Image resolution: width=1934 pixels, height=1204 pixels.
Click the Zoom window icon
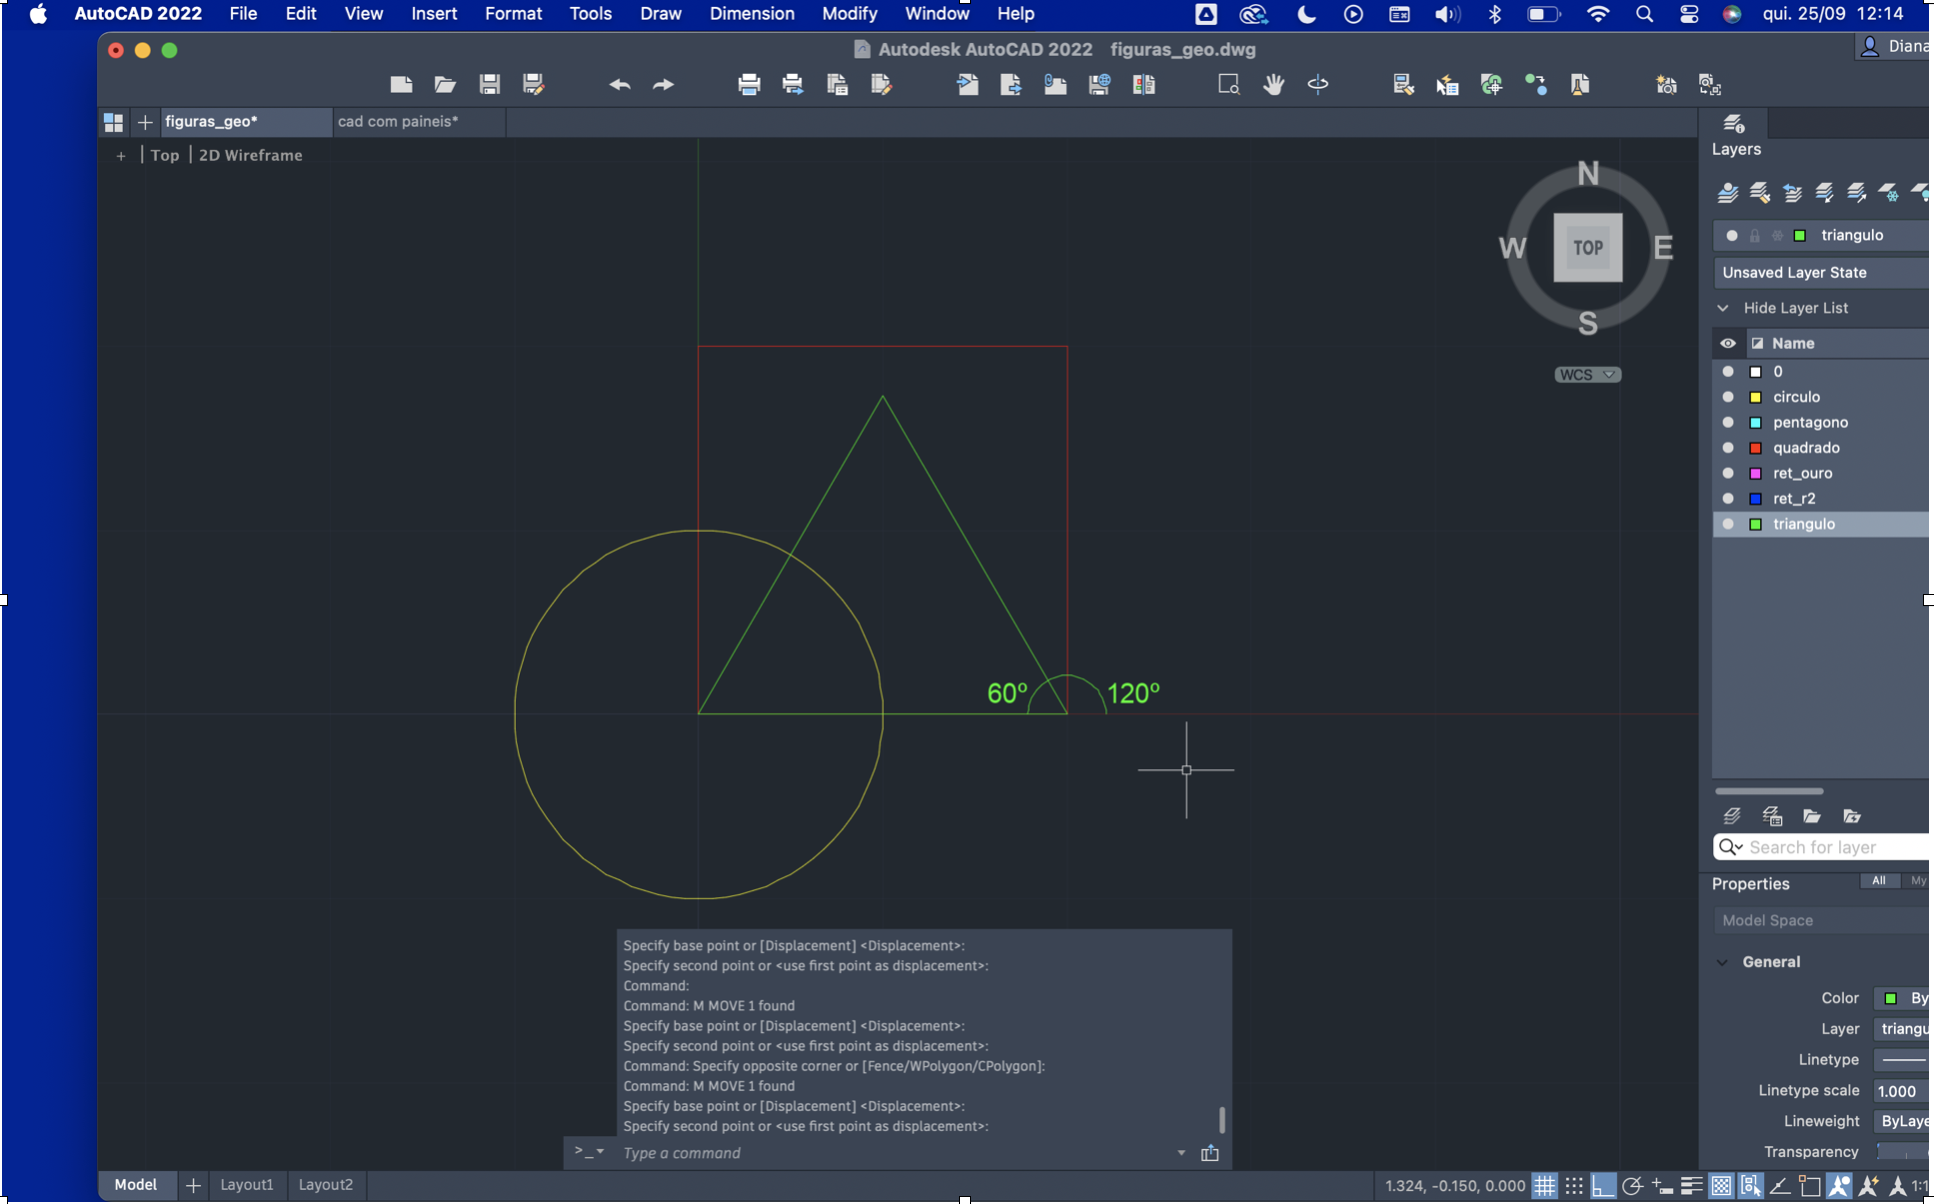click(1228, 85)
